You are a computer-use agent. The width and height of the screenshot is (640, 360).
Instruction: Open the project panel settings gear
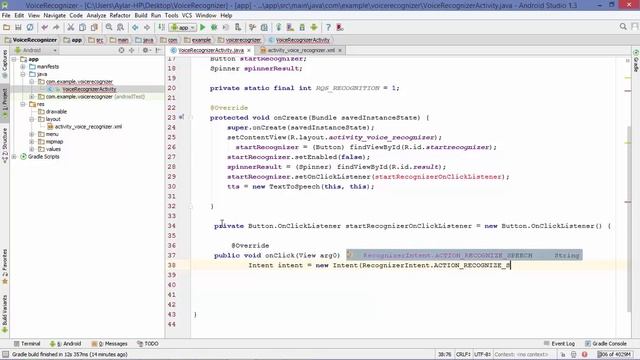click(146, 50)
